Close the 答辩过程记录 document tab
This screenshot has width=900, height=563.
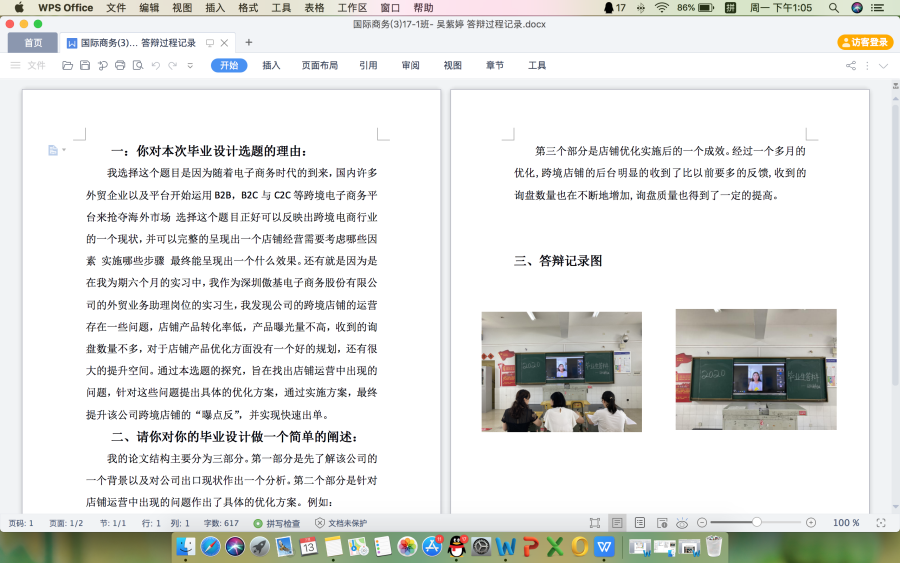[224, 43]
